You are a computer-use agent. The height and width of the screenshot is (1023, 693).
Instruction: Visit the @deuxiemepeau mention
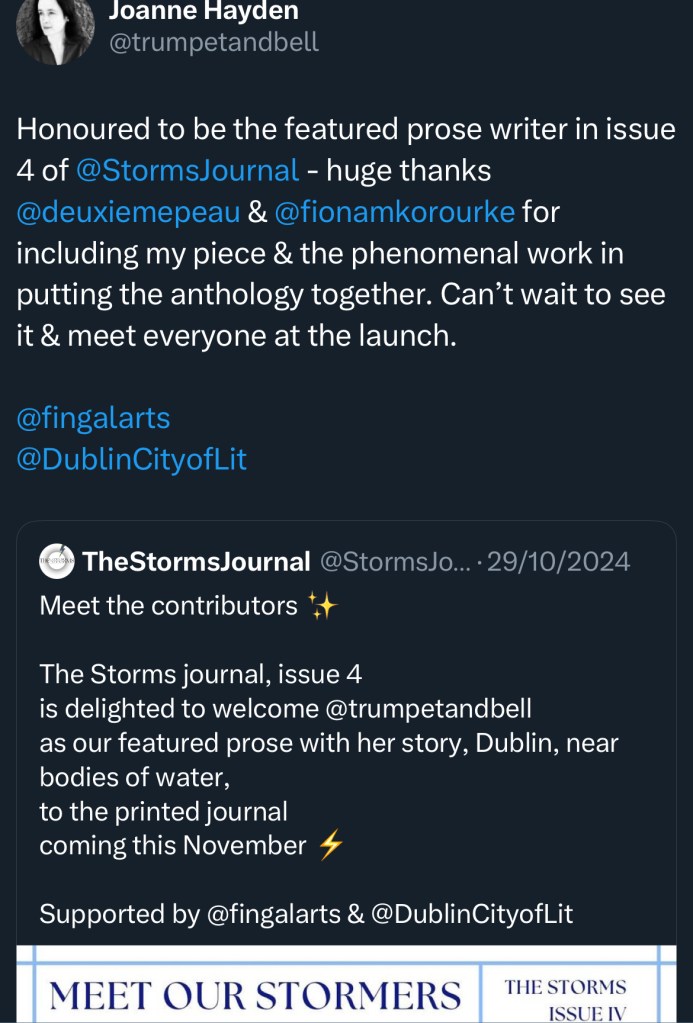pyautogui.click(x=127, y=213)
